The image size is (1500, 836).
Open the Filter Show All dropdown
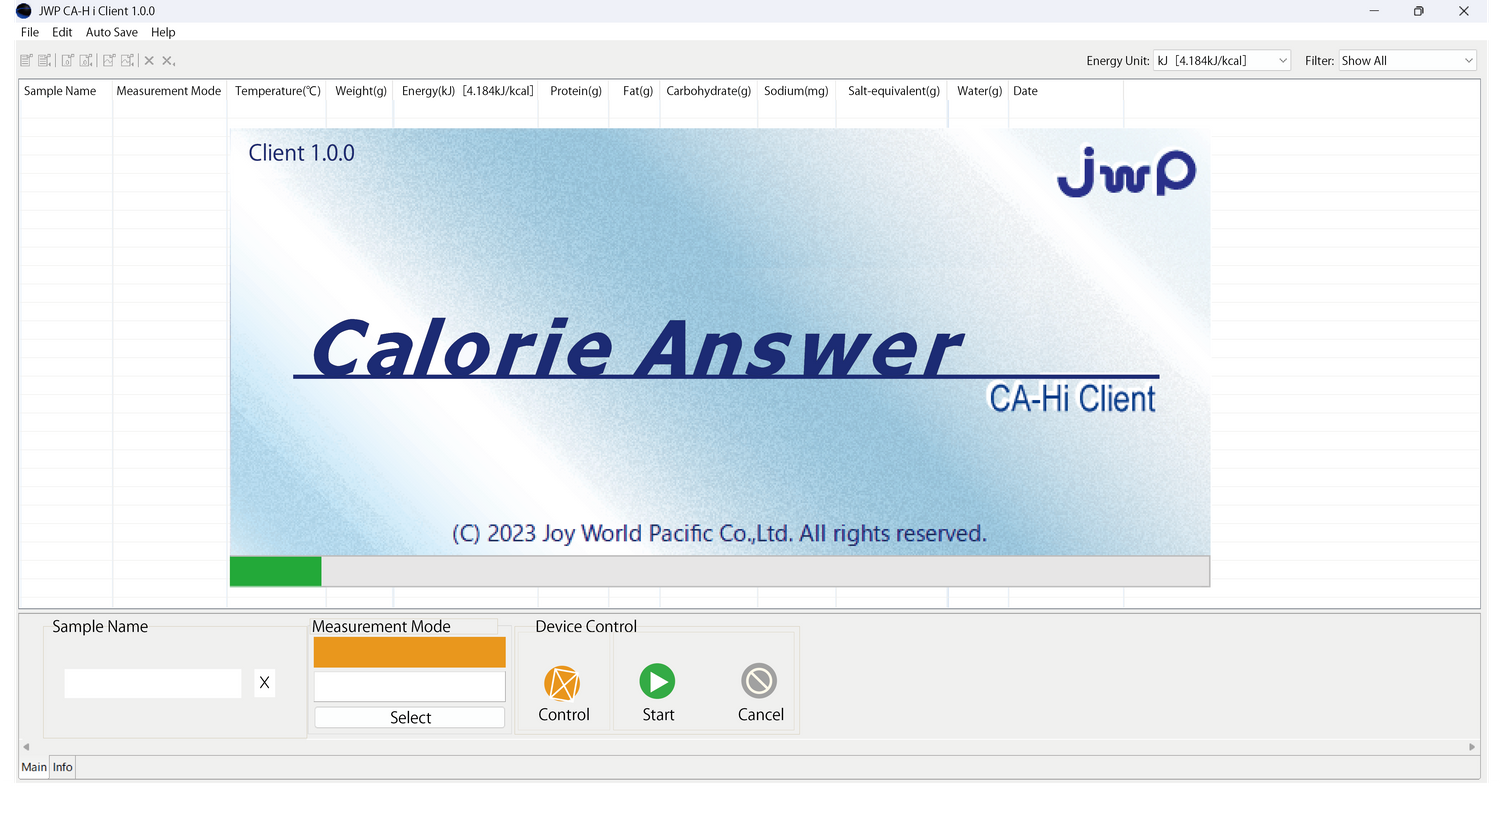point(1408,61)
